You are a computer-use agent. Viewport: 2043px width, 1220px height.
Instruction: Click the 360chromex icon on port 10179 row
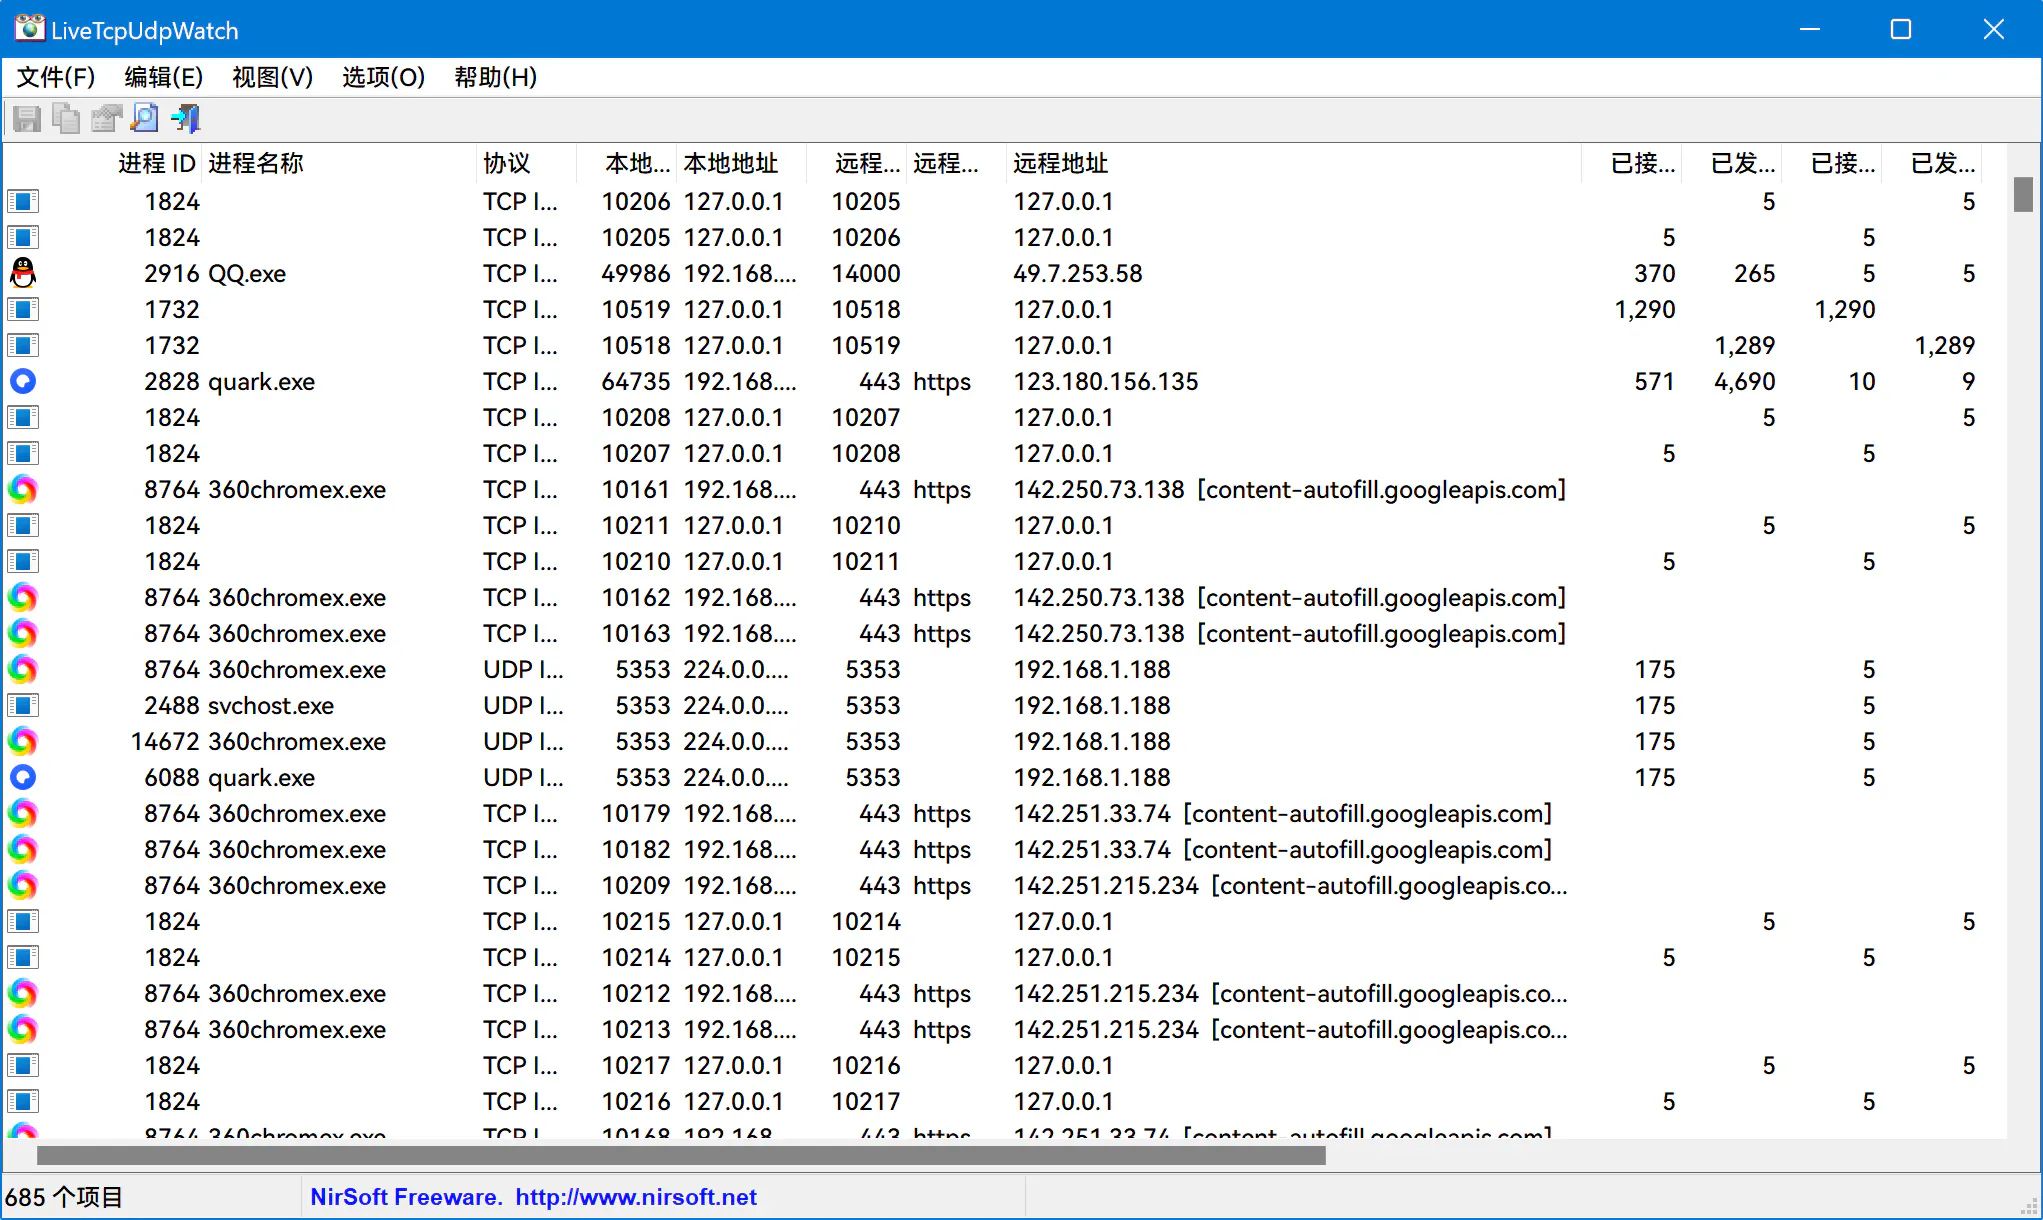23,813
